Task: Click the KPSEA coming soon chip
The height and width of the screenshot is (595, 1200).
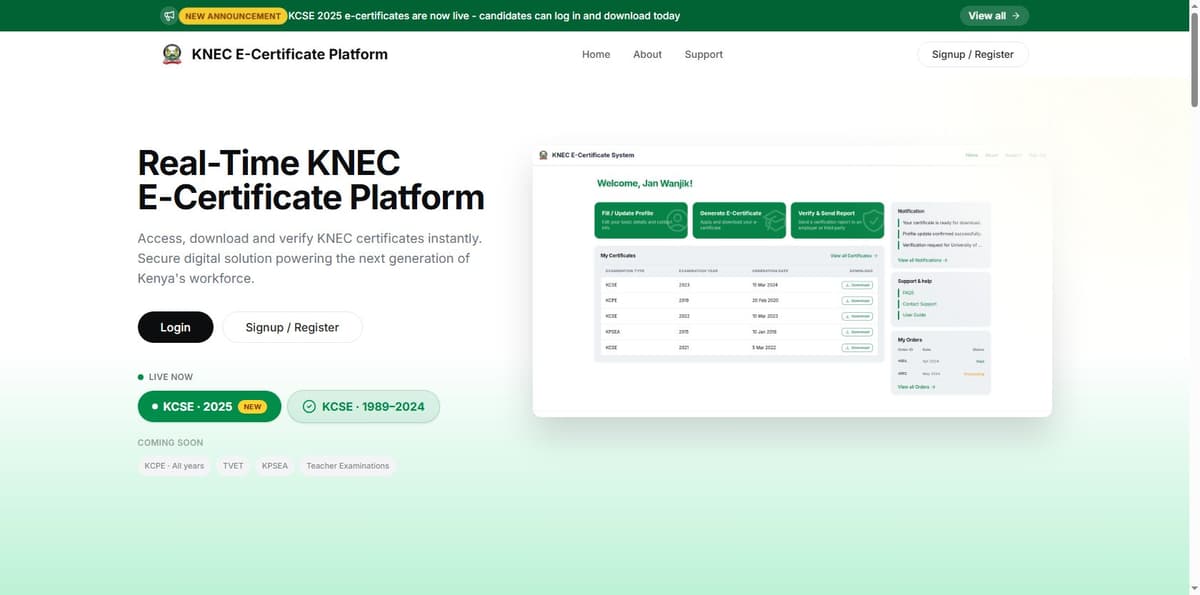Action: (x=275, y=466)
